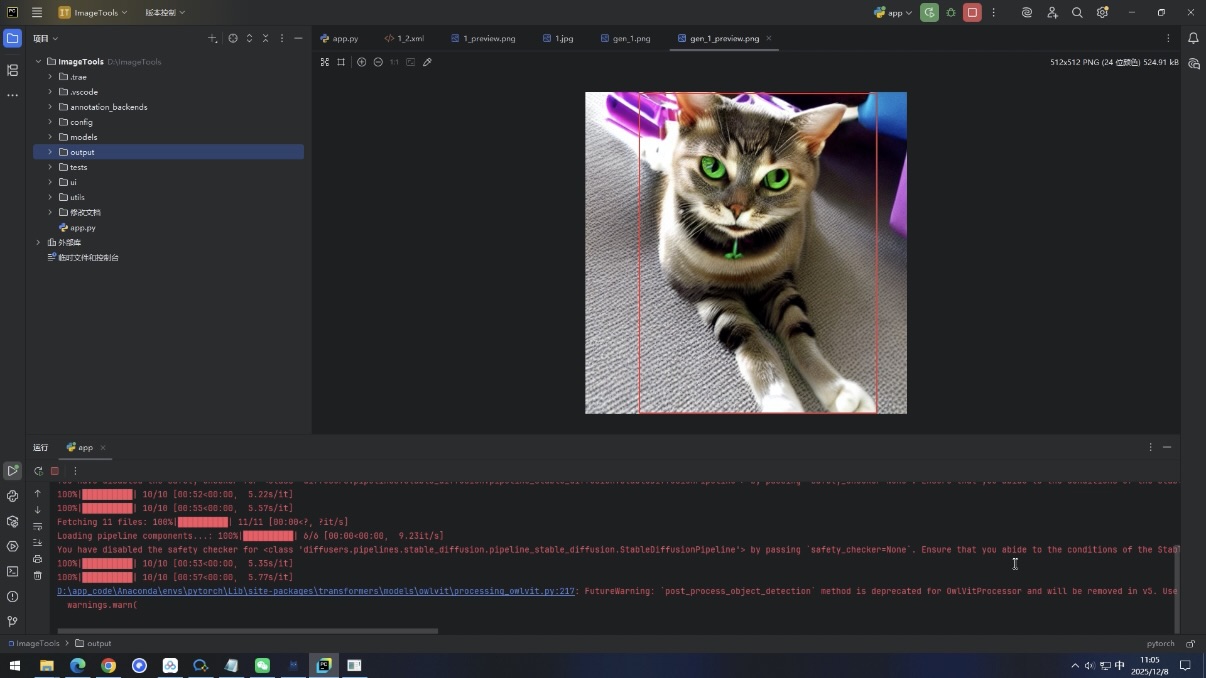The height and width of the screenshot is (678, 1206).
Task: Open the version control (版本控制) dropdown
Action: (165, 13)
